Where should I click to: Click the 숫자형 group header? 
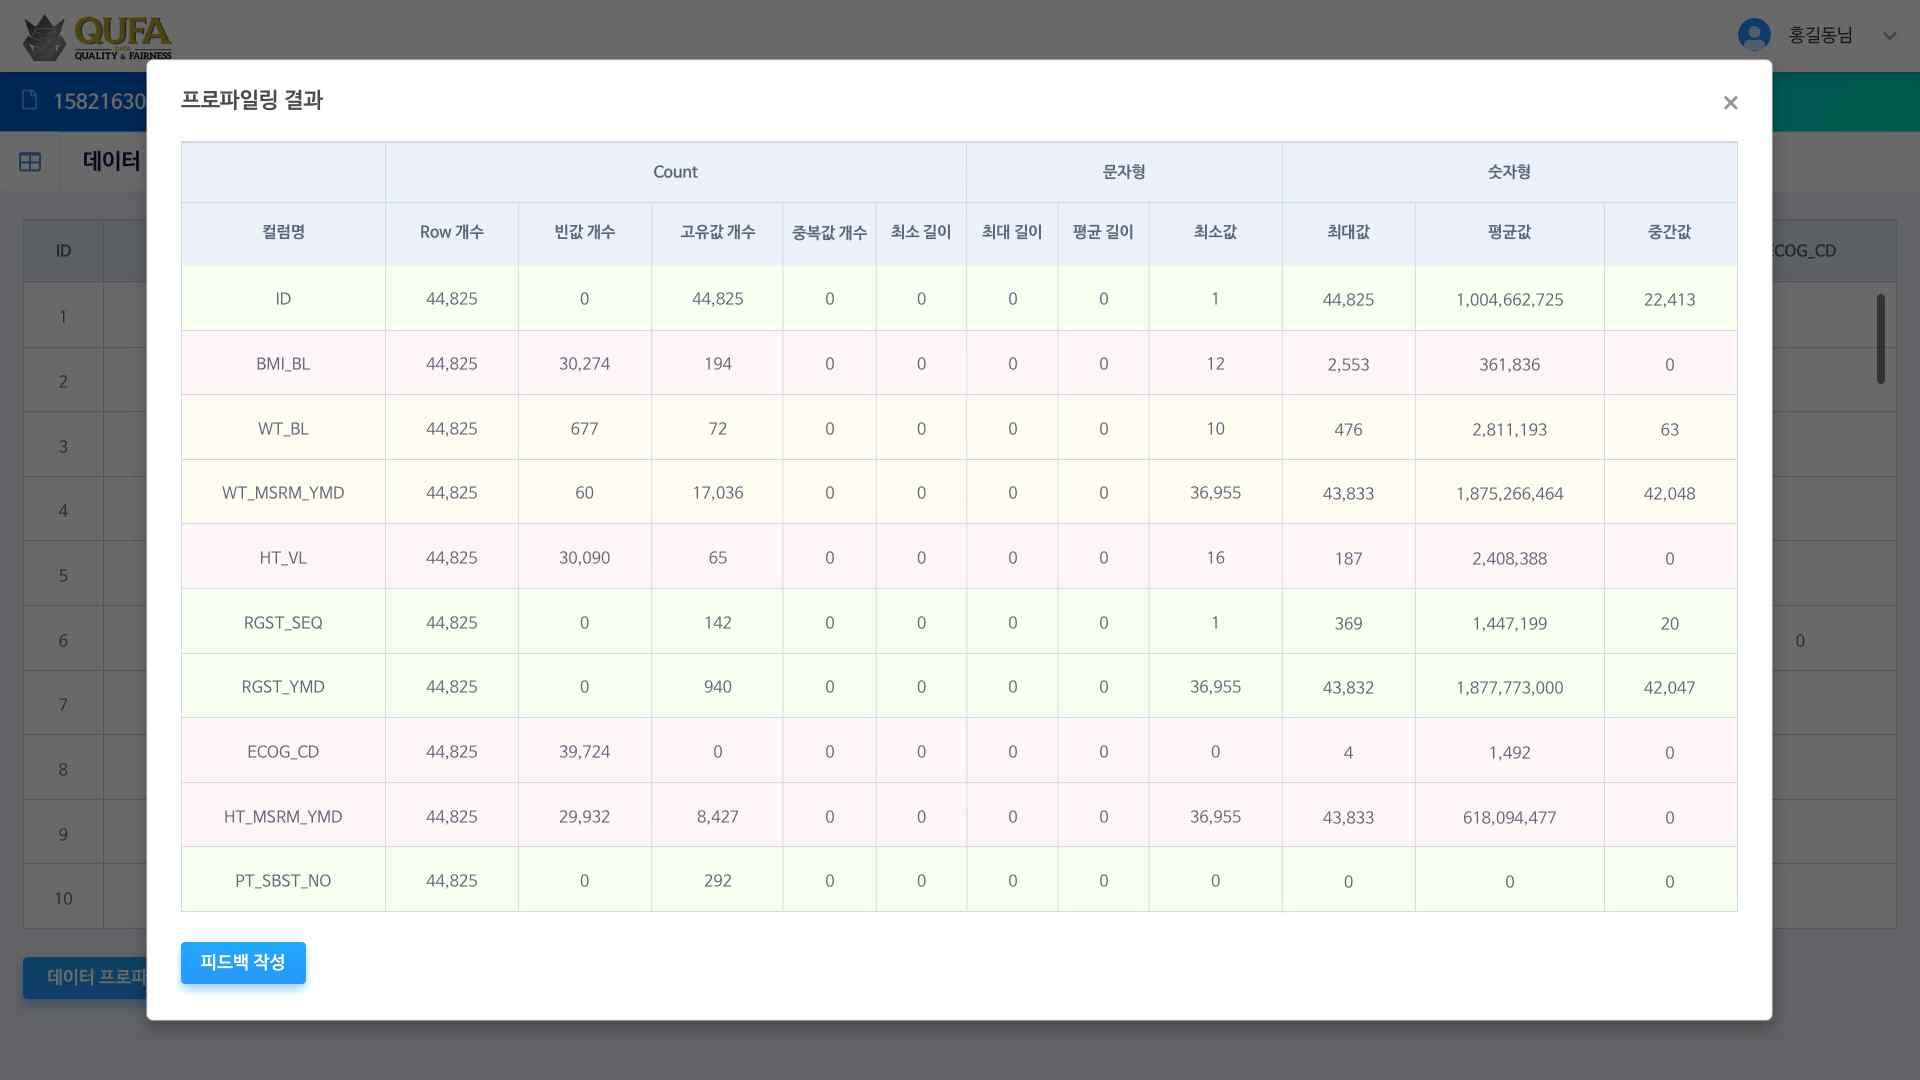(1509, 172)
